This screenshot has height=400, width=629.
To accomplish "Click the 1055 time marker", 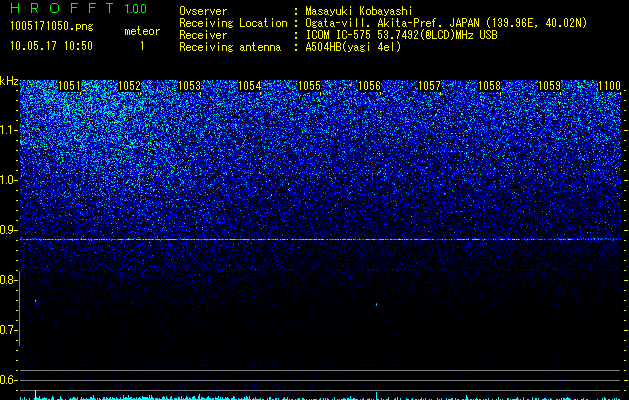I will tap(309, 86).
